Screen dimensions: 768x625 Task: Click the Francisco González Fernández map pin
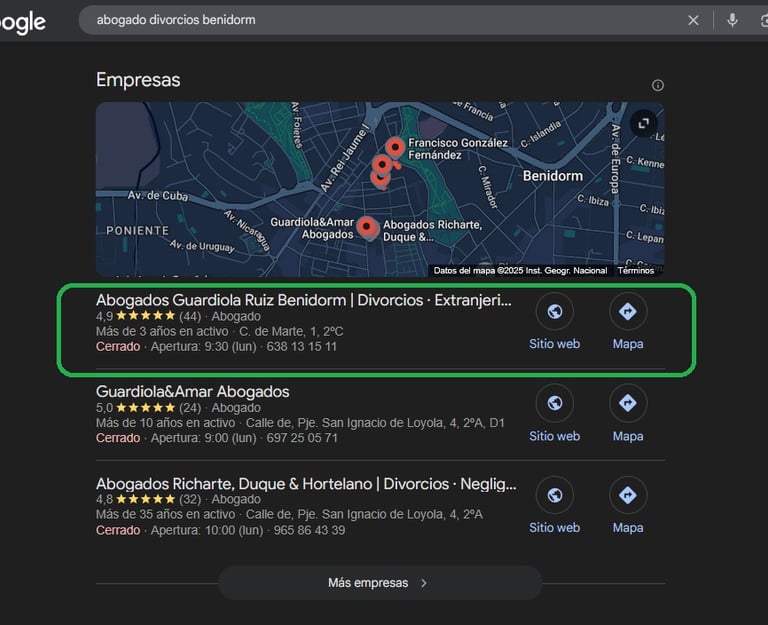click(x=395, y=147)
